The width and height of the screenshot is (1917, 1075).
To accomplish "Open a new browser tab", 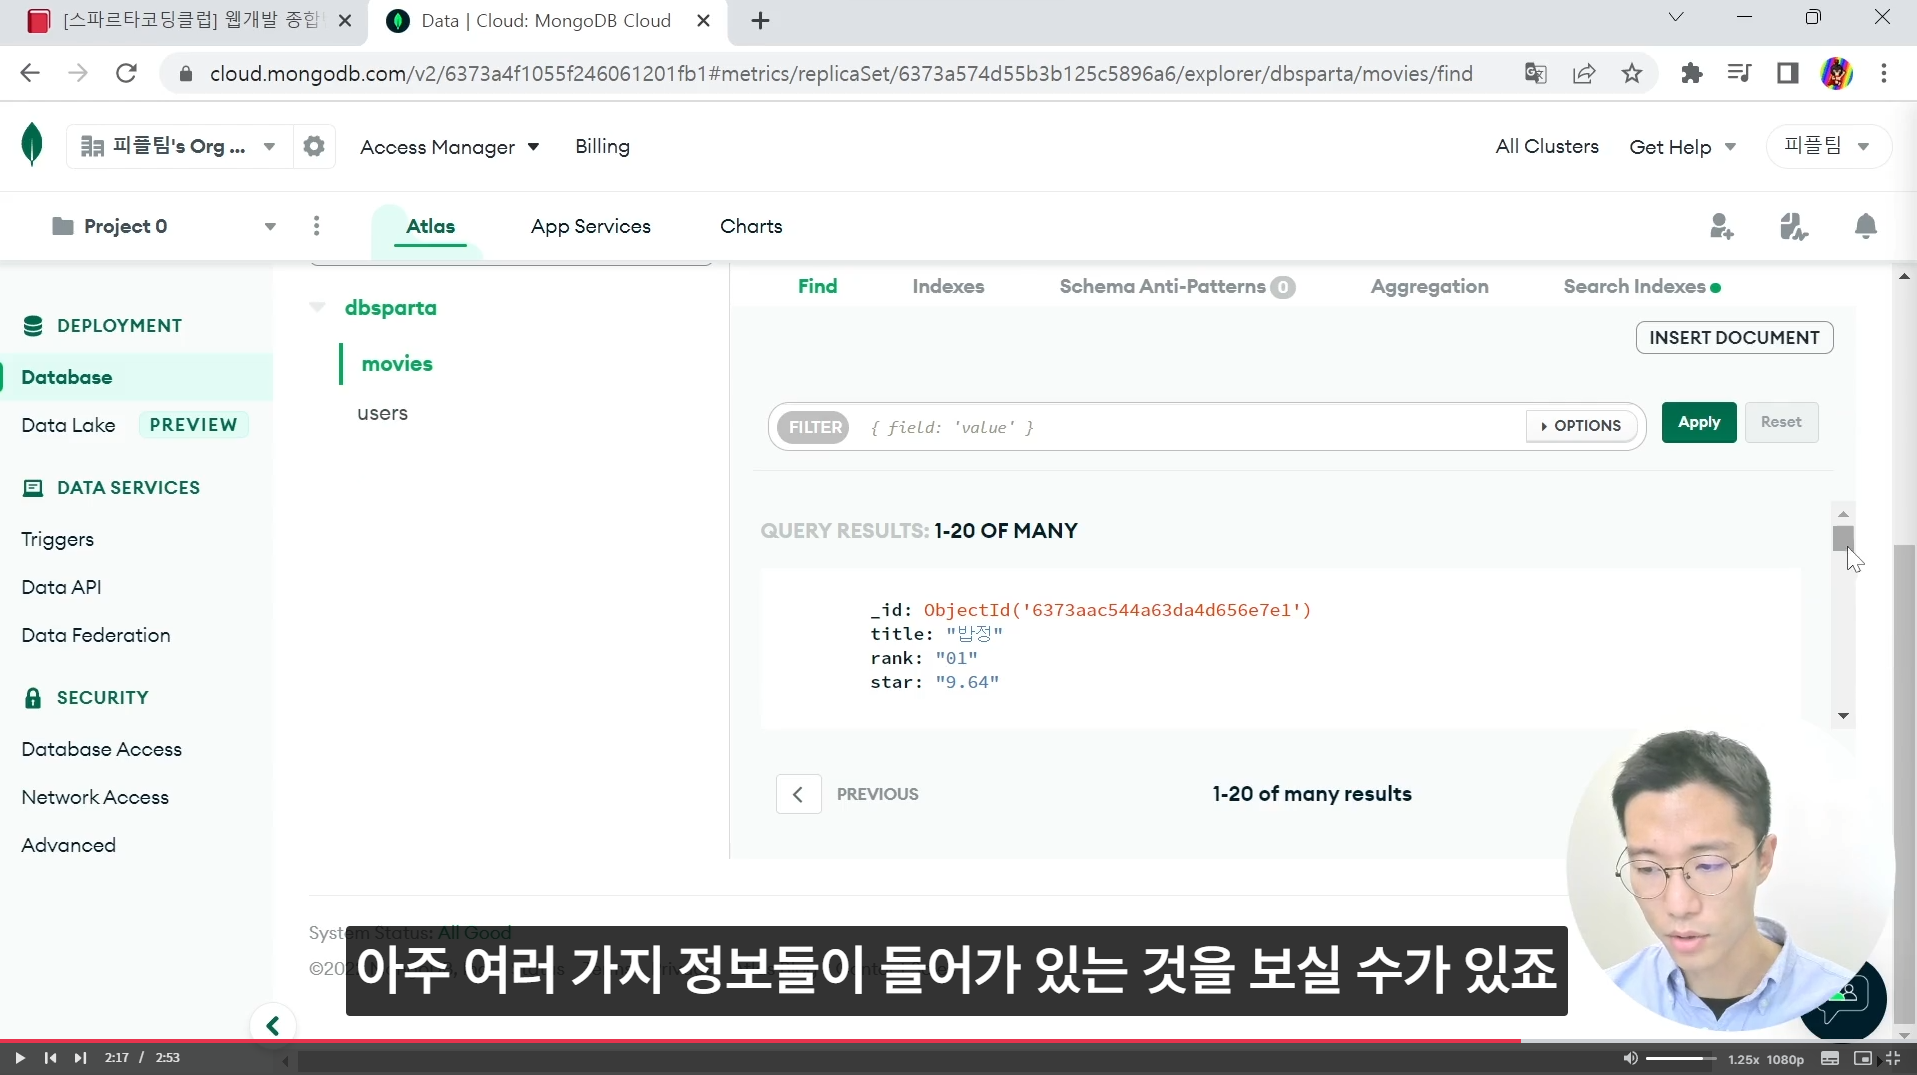I will [760, 21].
